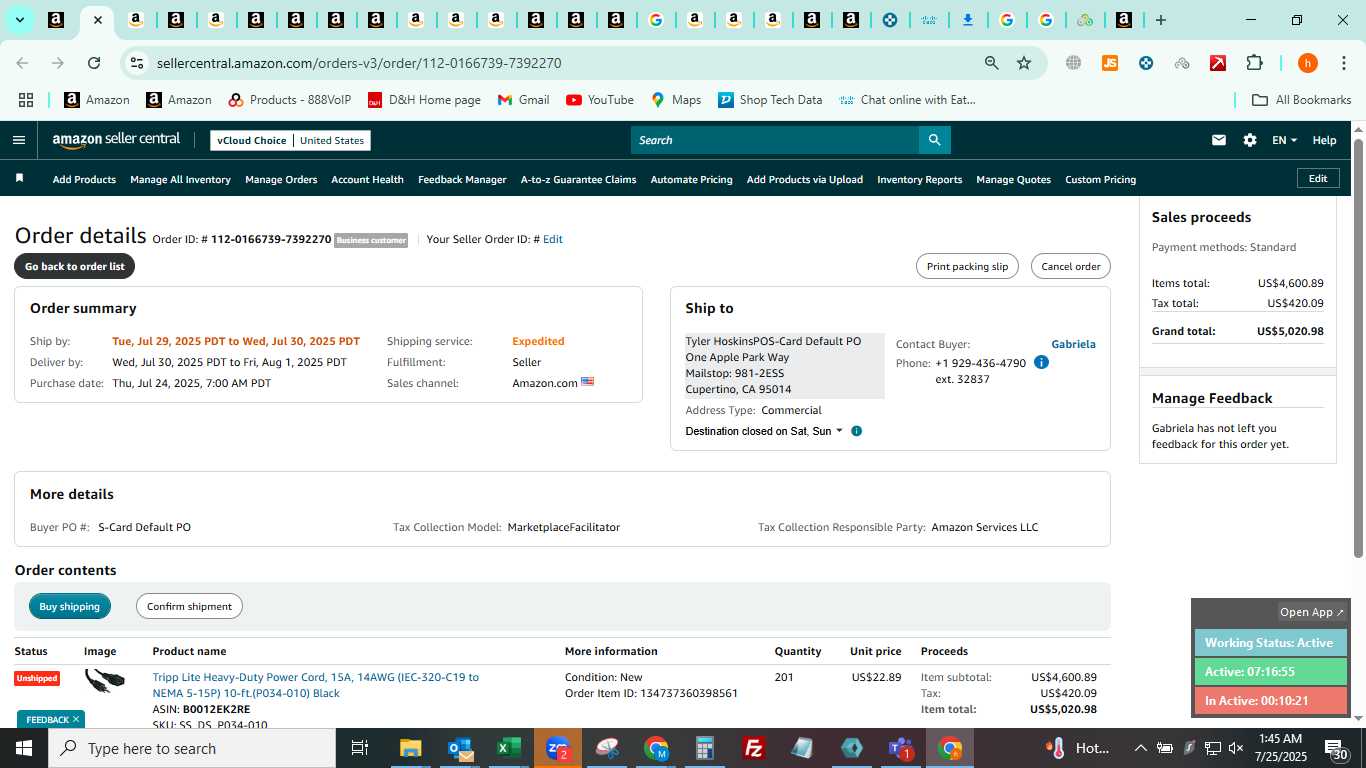Click the Cancel order button
This screenshot has height=768, width=1366.
click(x=1070, y=266)
